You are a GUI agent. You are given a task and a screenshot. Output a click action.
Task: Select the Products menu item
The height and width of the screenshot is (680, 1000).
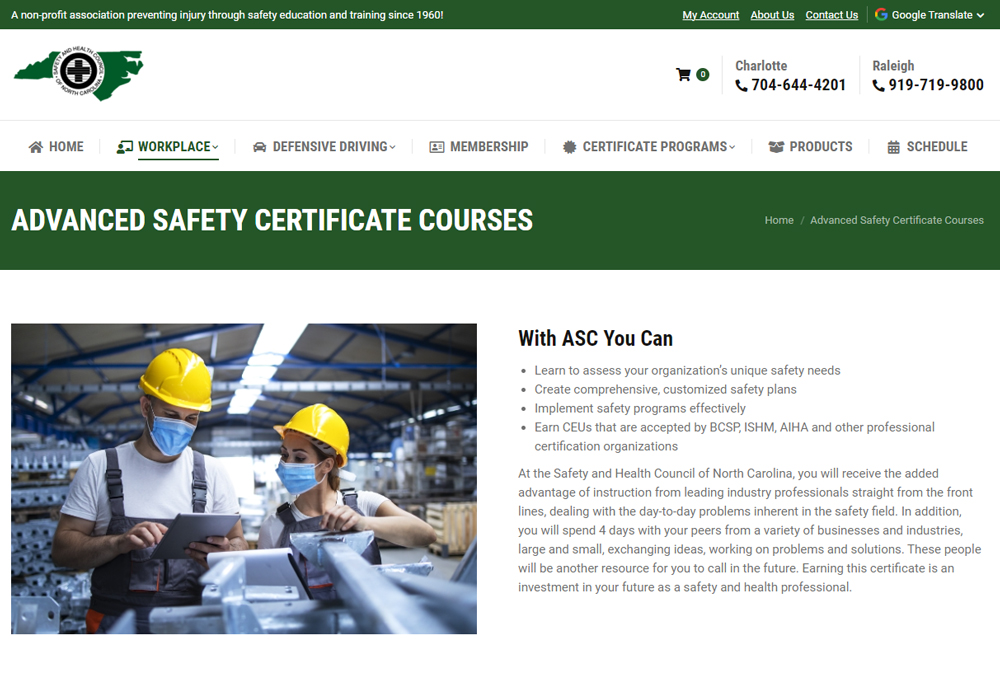coord(822,146)
